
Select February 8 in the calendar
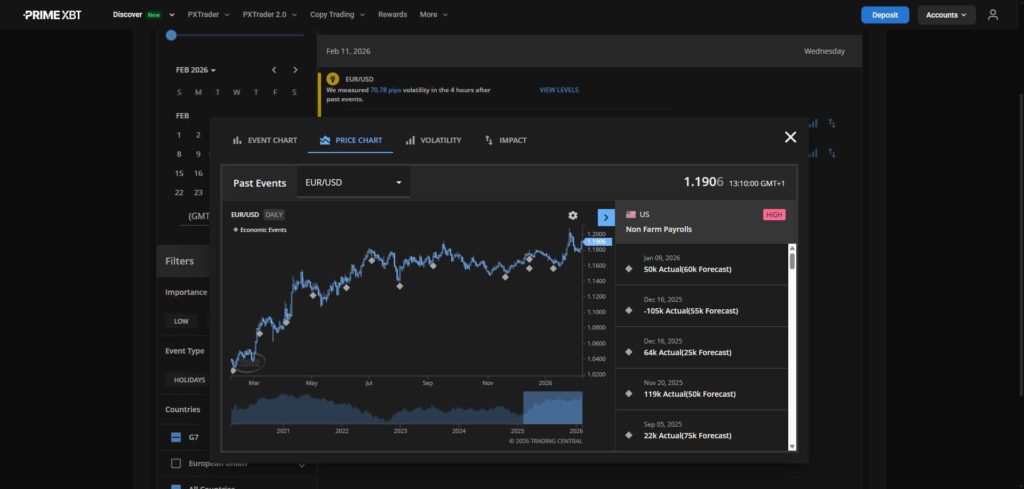pos(179,155)
